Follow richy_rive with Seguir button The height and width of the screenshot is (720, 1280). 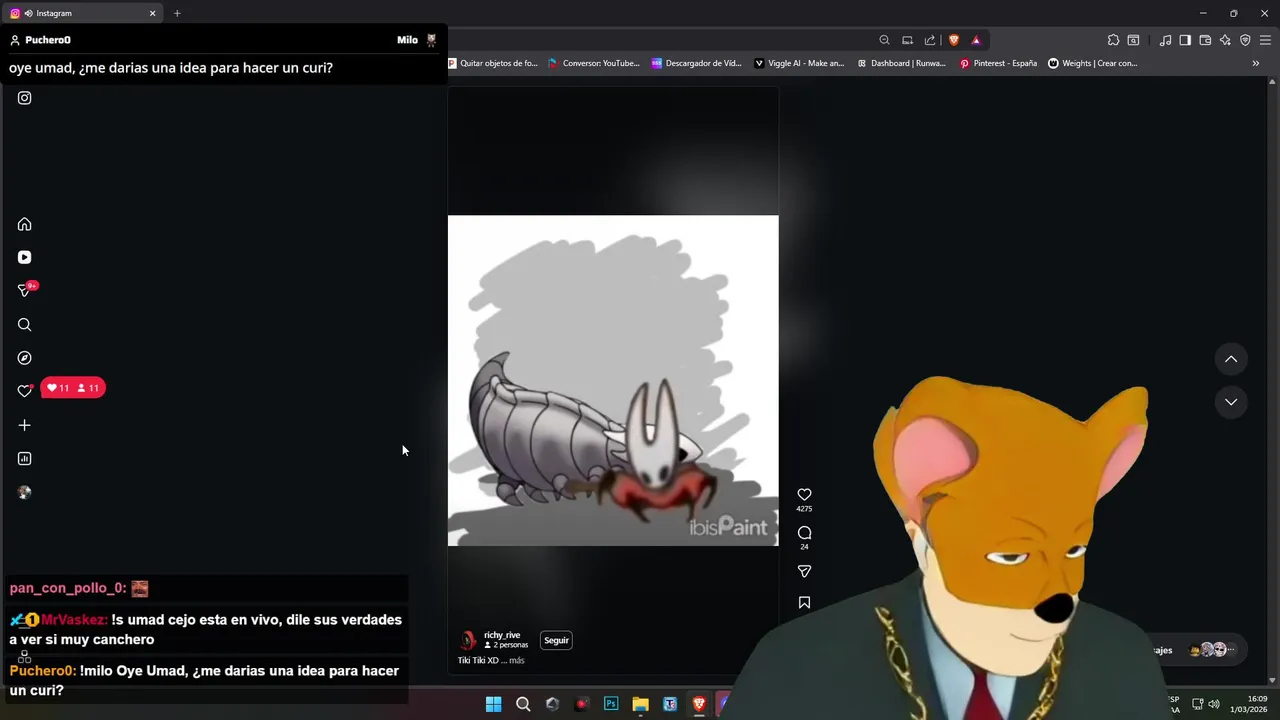click(556, 640)
